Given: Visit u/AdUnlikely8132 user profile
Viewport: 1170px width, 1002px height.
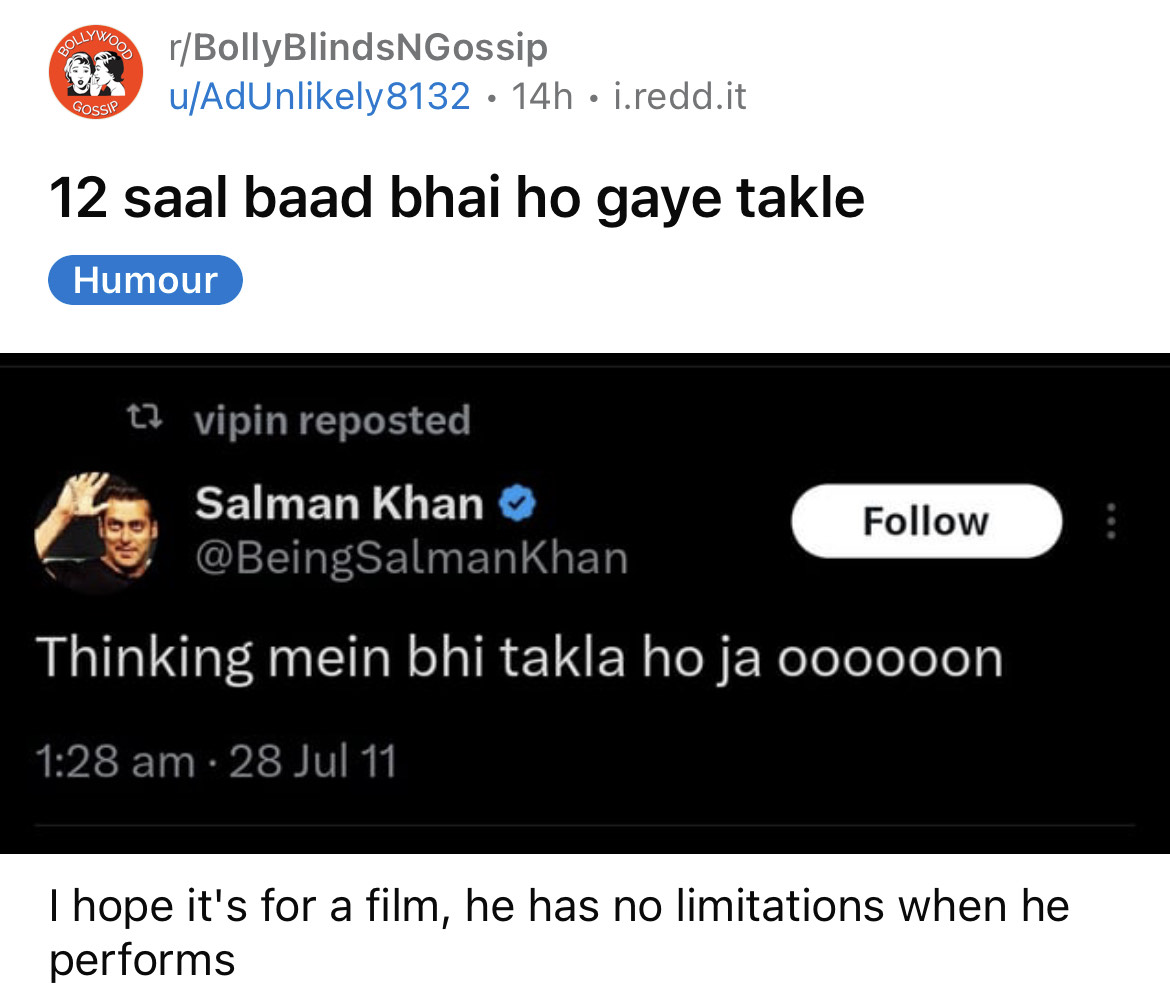Looking at the screenshot, I should [319, 96].
